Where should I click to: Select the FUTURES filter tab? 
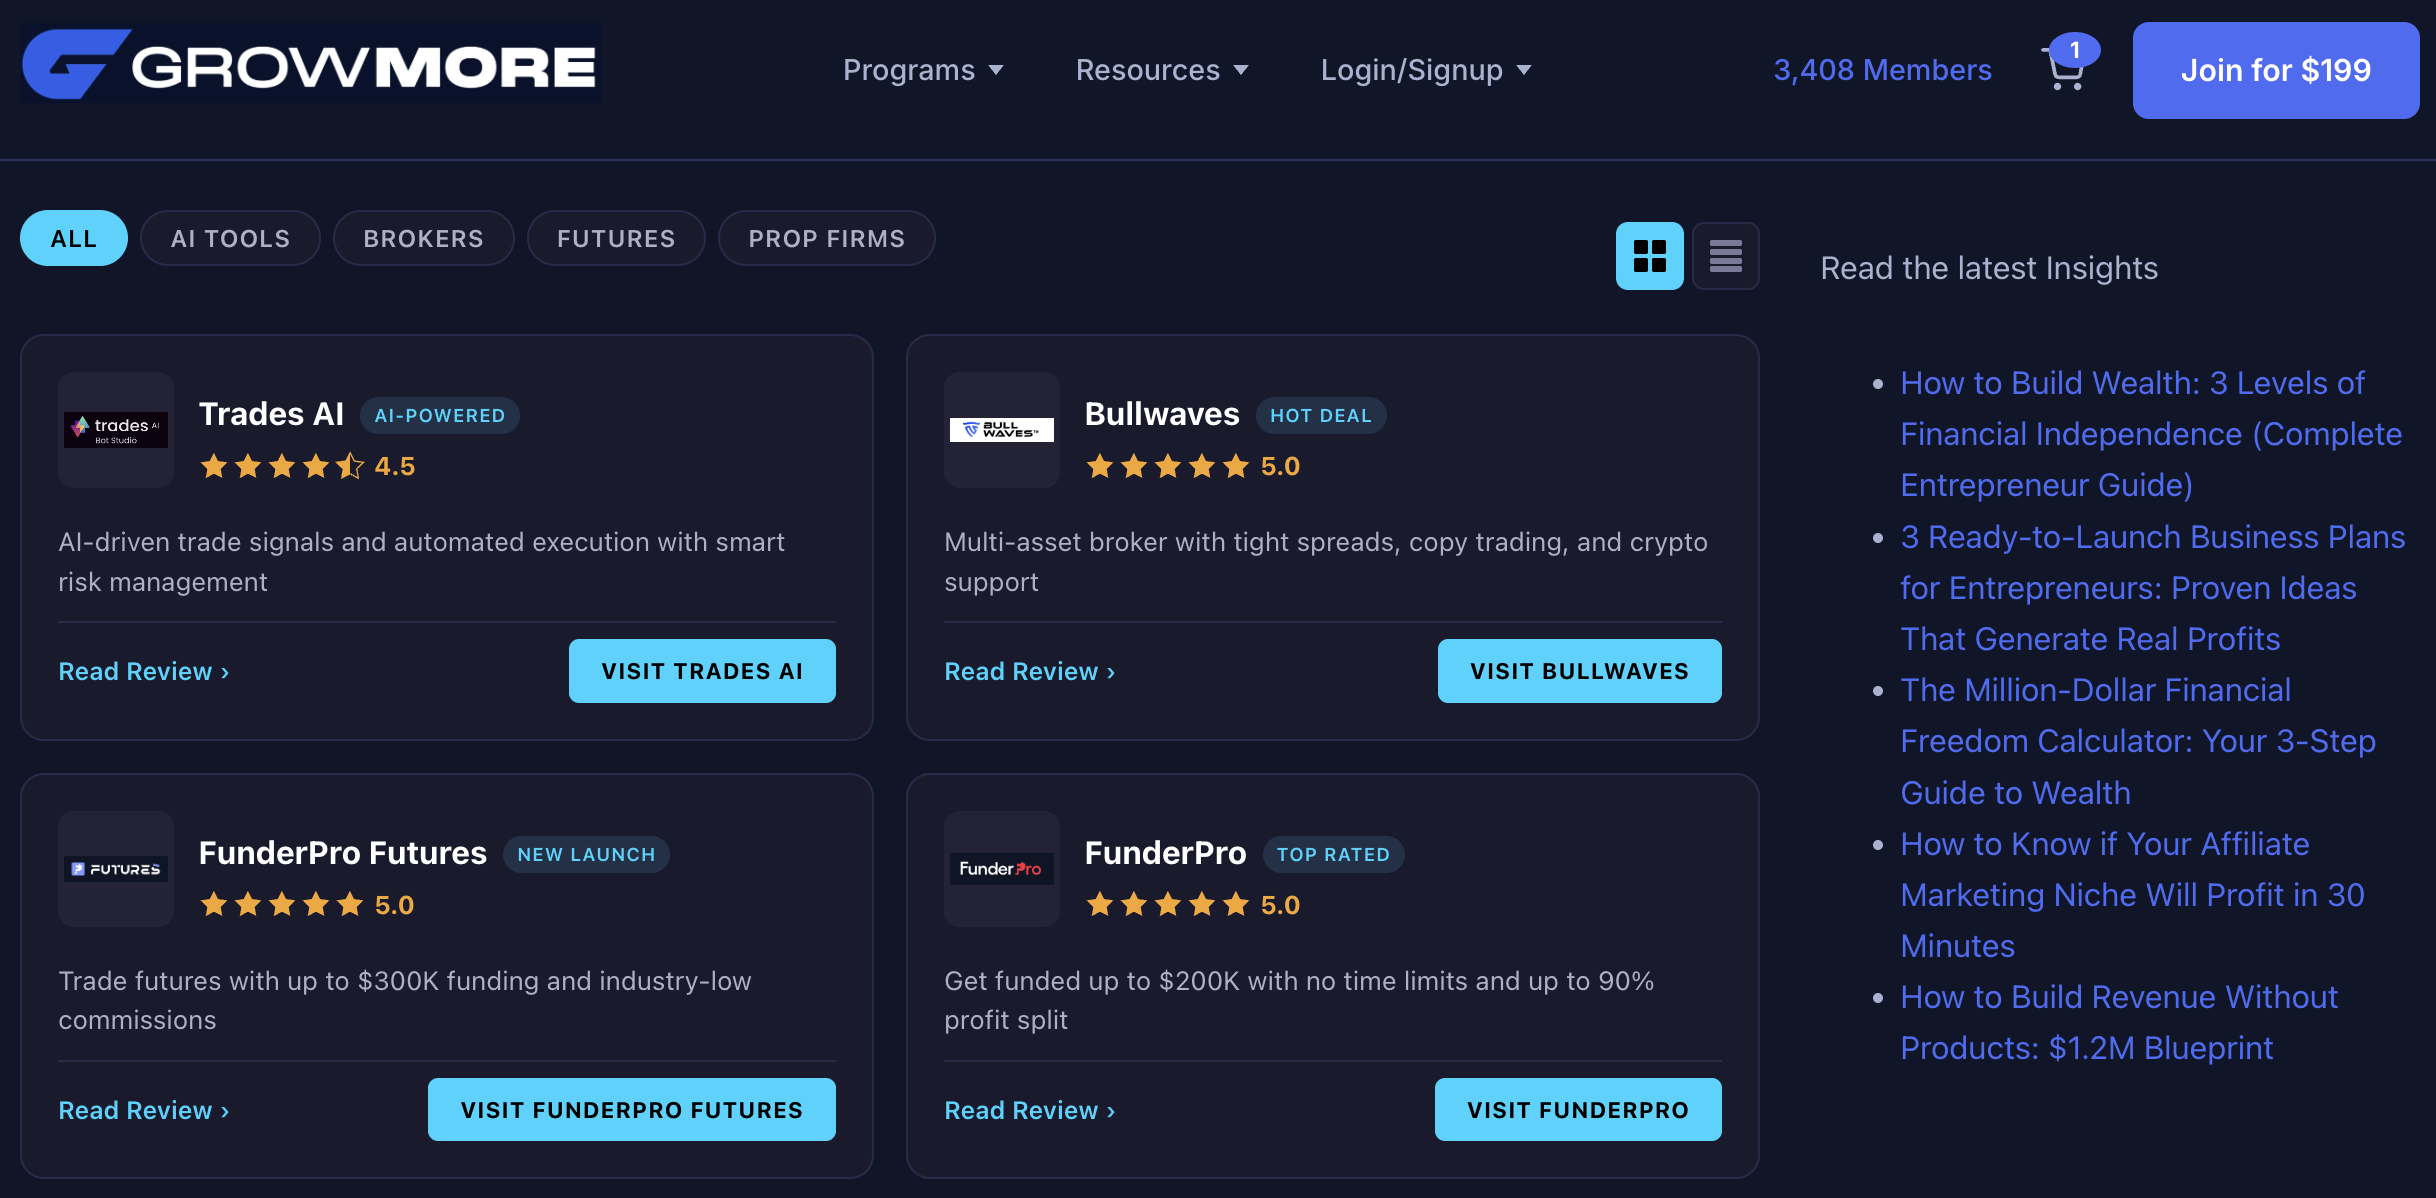click(616, 238)
